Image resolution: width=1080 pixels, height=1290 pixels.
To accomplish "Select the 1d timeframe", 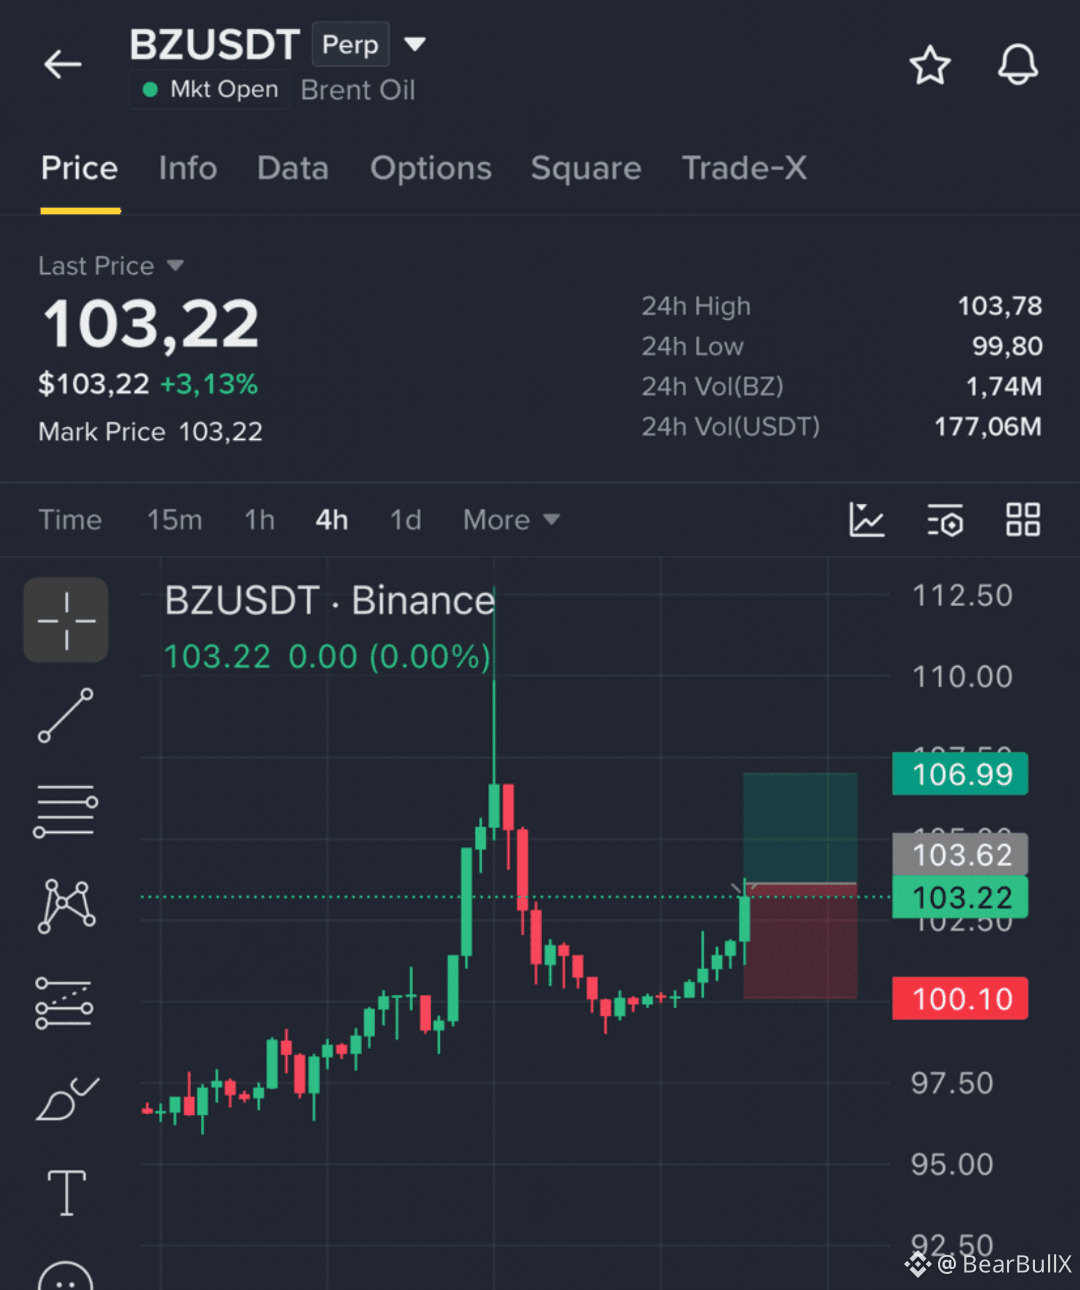I will pos(405,520).
